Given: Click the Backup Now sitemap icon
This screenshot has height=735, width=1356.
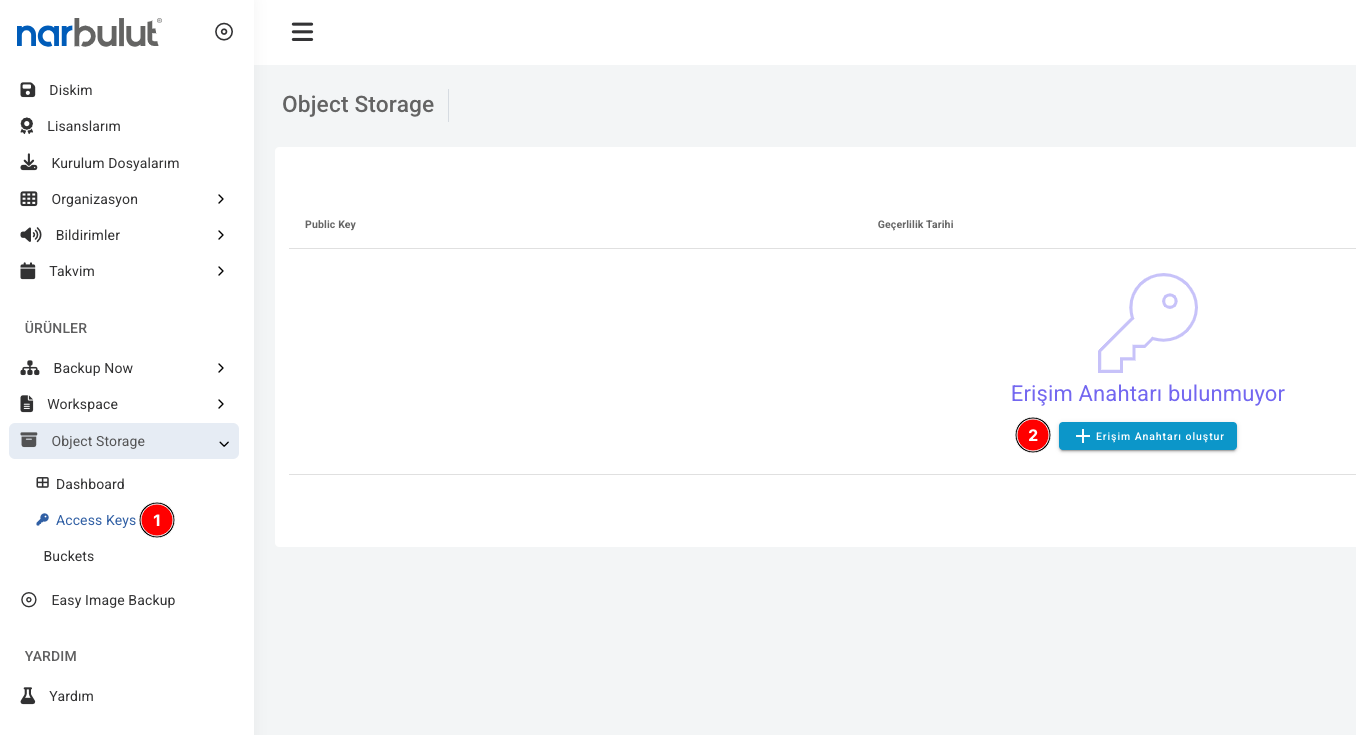Looking at the screenshot, I should pos(30,368).
